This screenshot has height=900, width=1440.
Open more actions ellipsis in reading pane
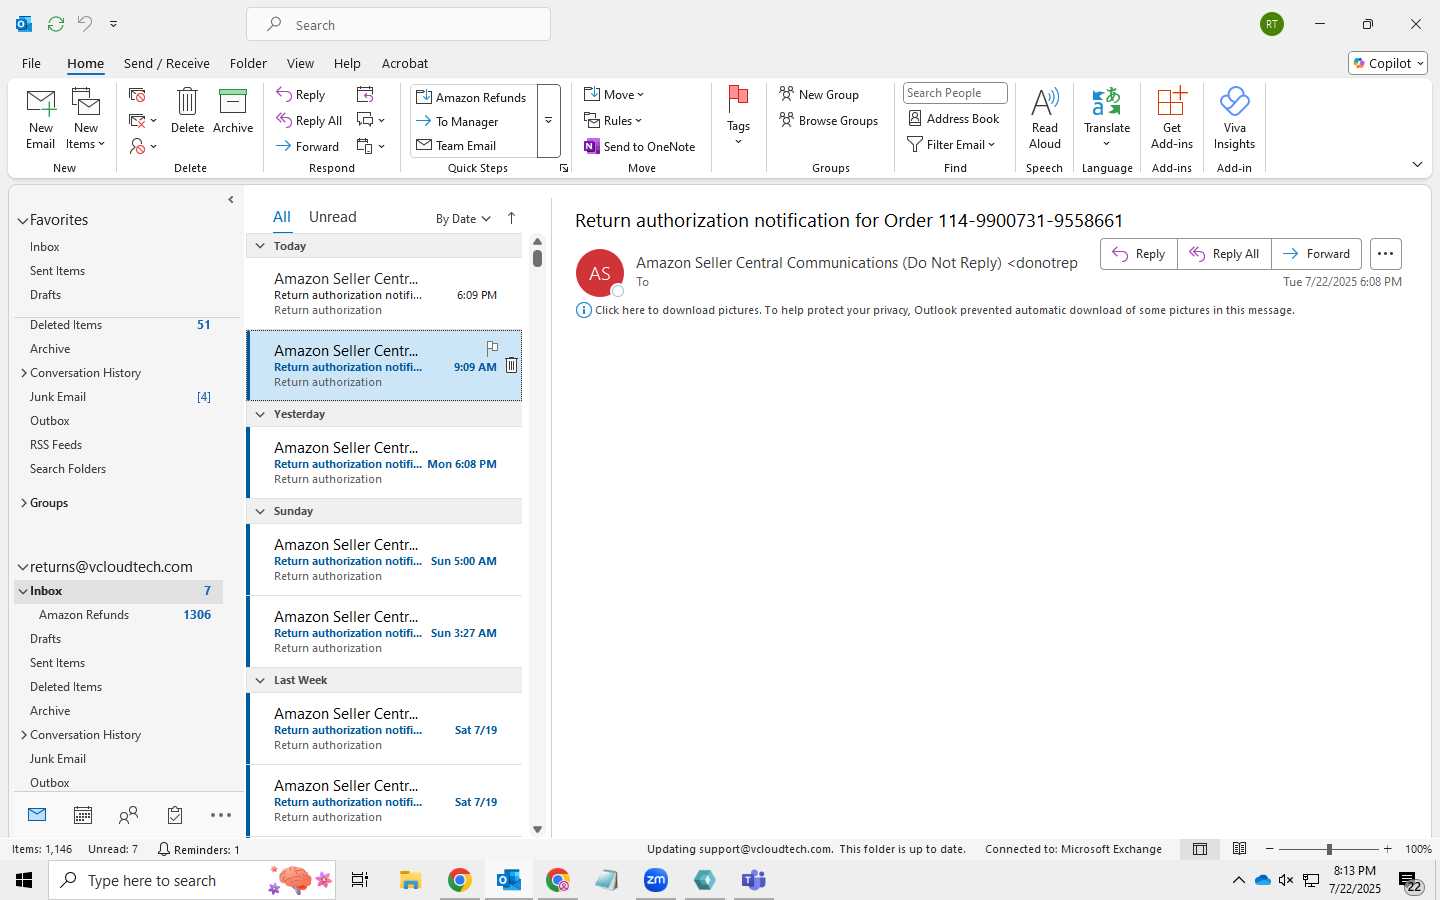tap(1385, 254)
